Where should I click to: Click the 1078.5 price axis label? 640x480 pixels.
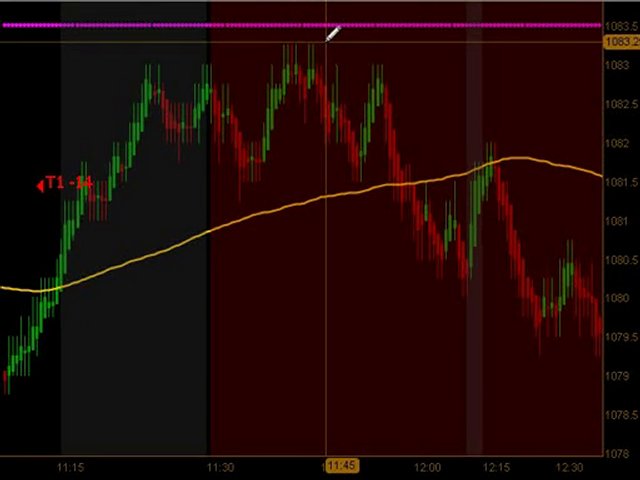(x=621, y=415)
